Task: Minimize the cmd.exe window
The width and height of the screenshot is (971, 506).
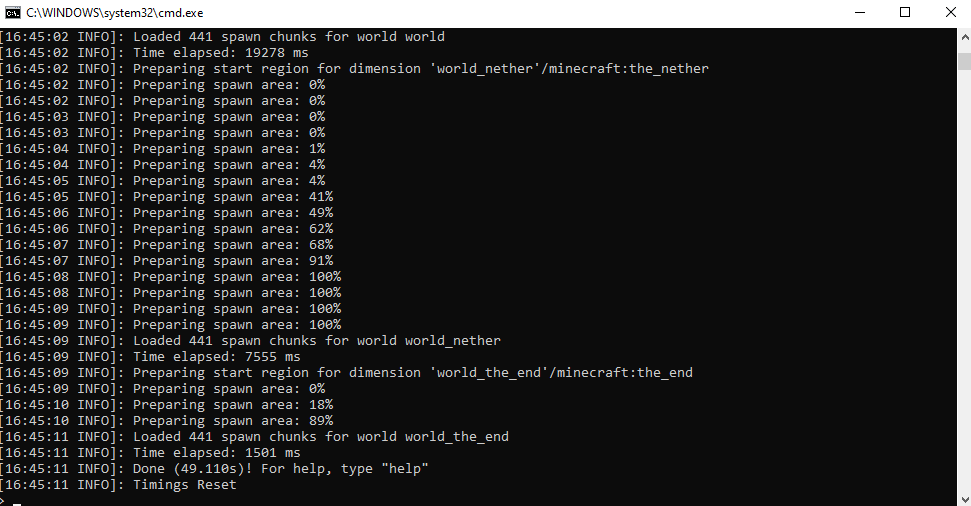Action: click(860, 12)
